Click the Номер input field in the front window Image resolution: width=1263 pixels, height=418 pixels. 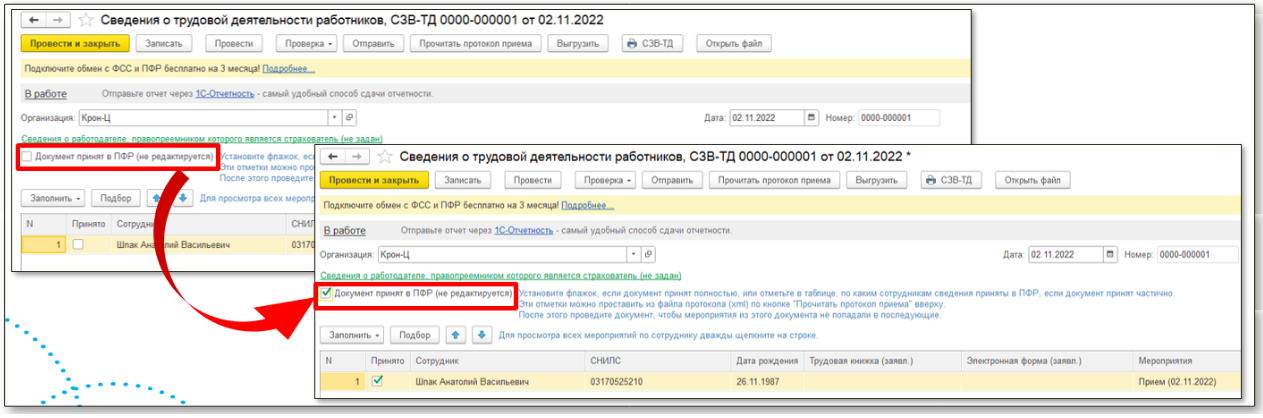(x=1197, y=254)
